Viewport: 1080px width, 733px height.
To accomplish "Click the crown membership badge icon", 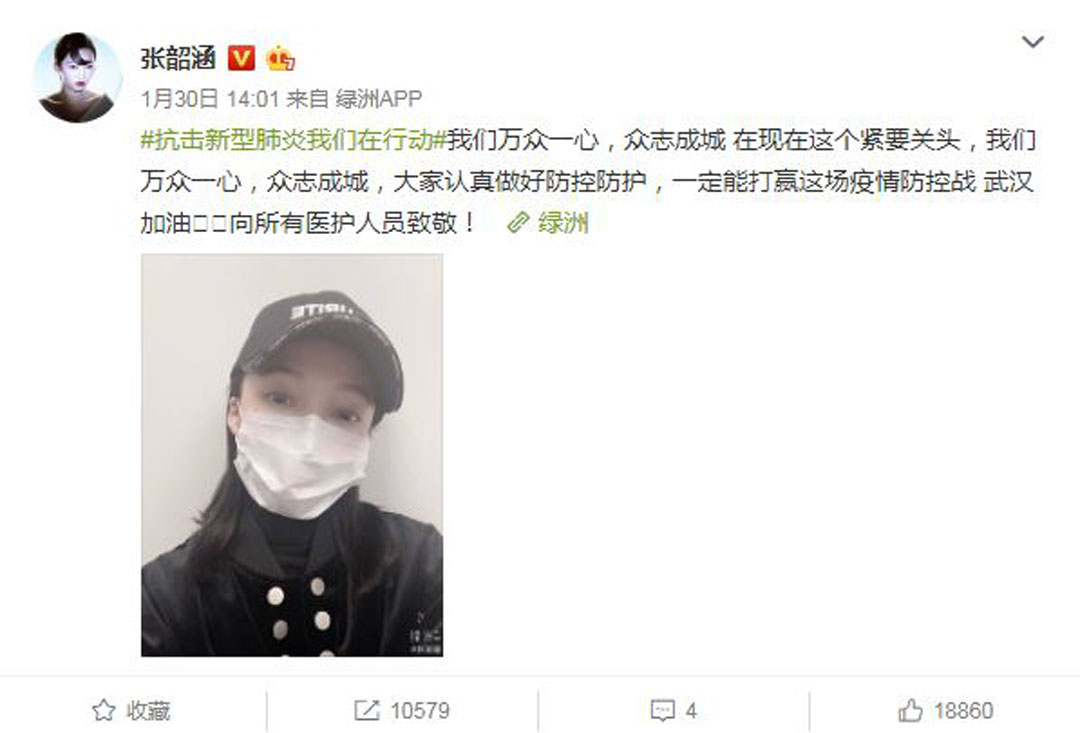I will pyautogui.click(x=280, y=59).
